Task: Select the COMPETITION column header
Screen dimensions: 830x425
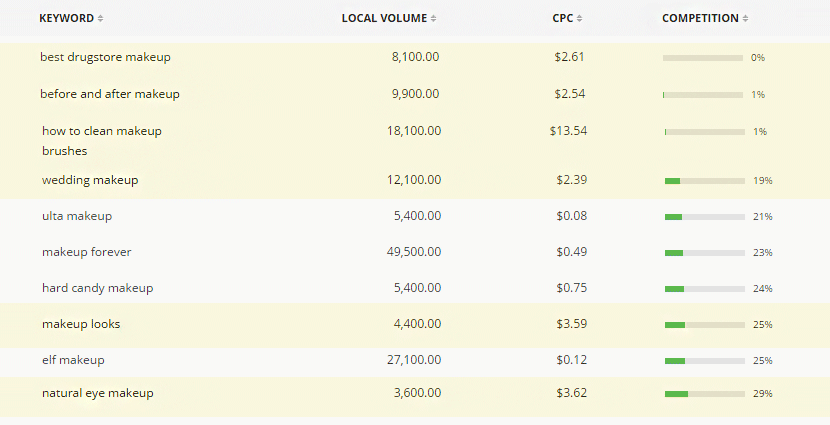Action: (700, 19)
